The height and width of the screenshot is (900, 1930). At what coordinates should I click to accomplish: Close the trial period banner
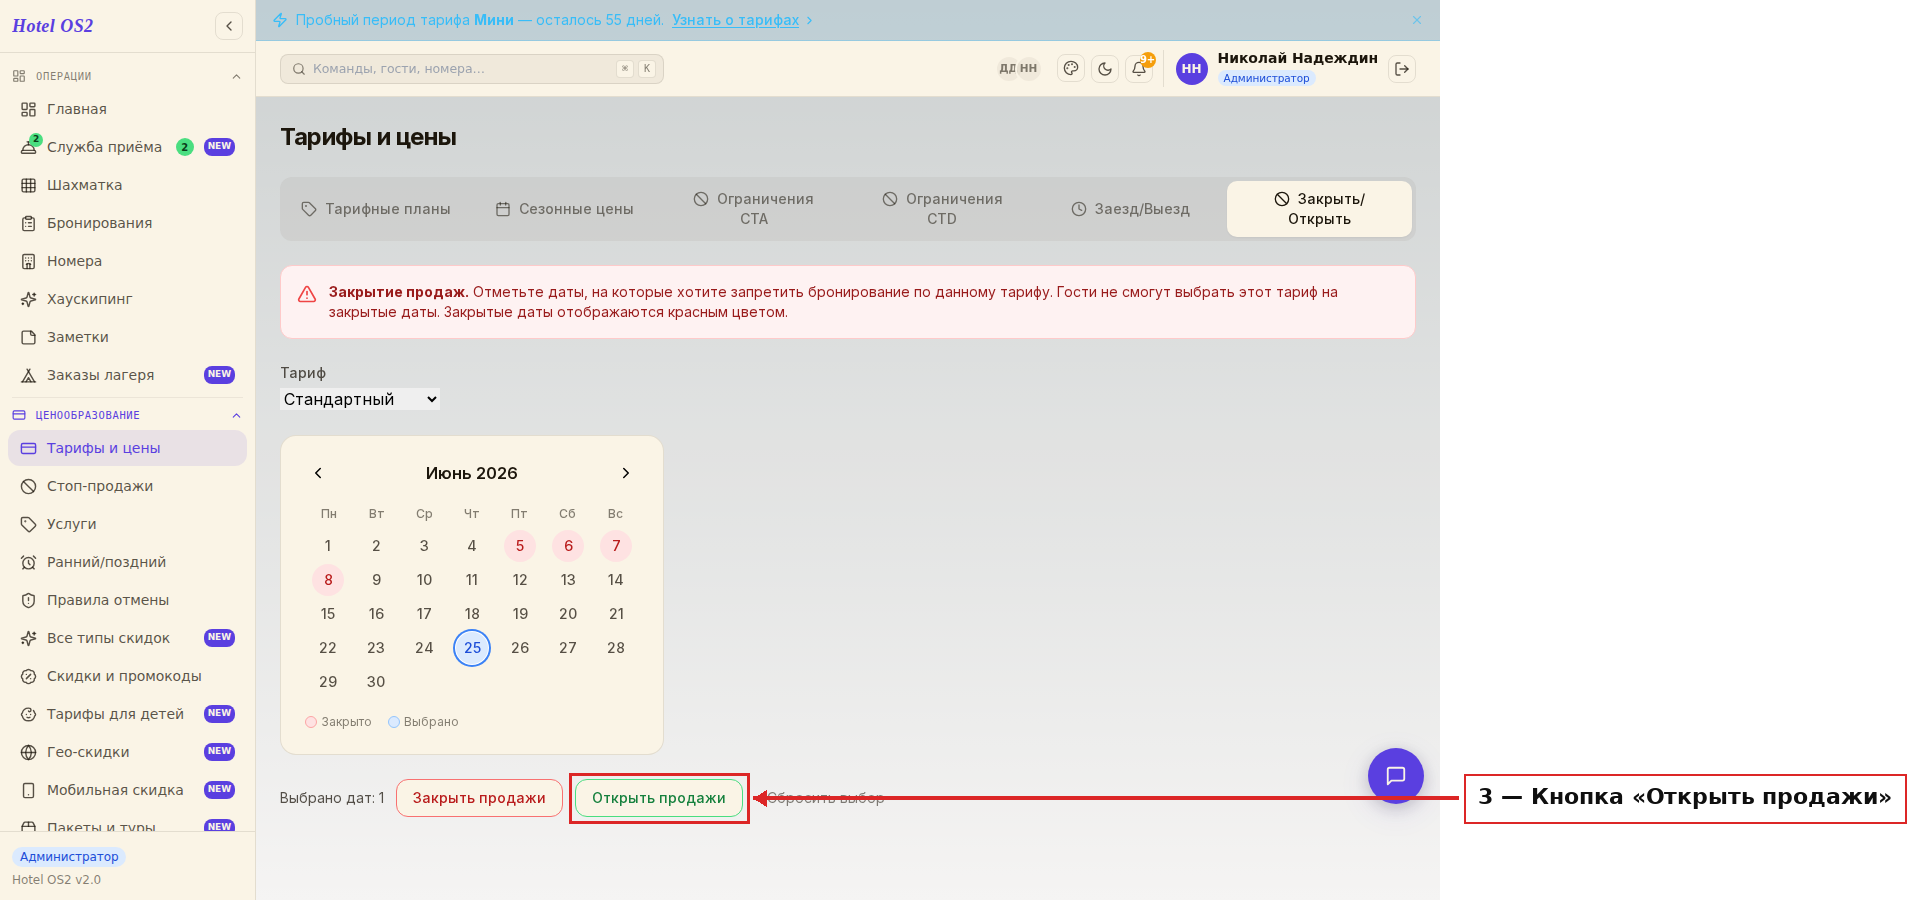[x=1417, y=20]
